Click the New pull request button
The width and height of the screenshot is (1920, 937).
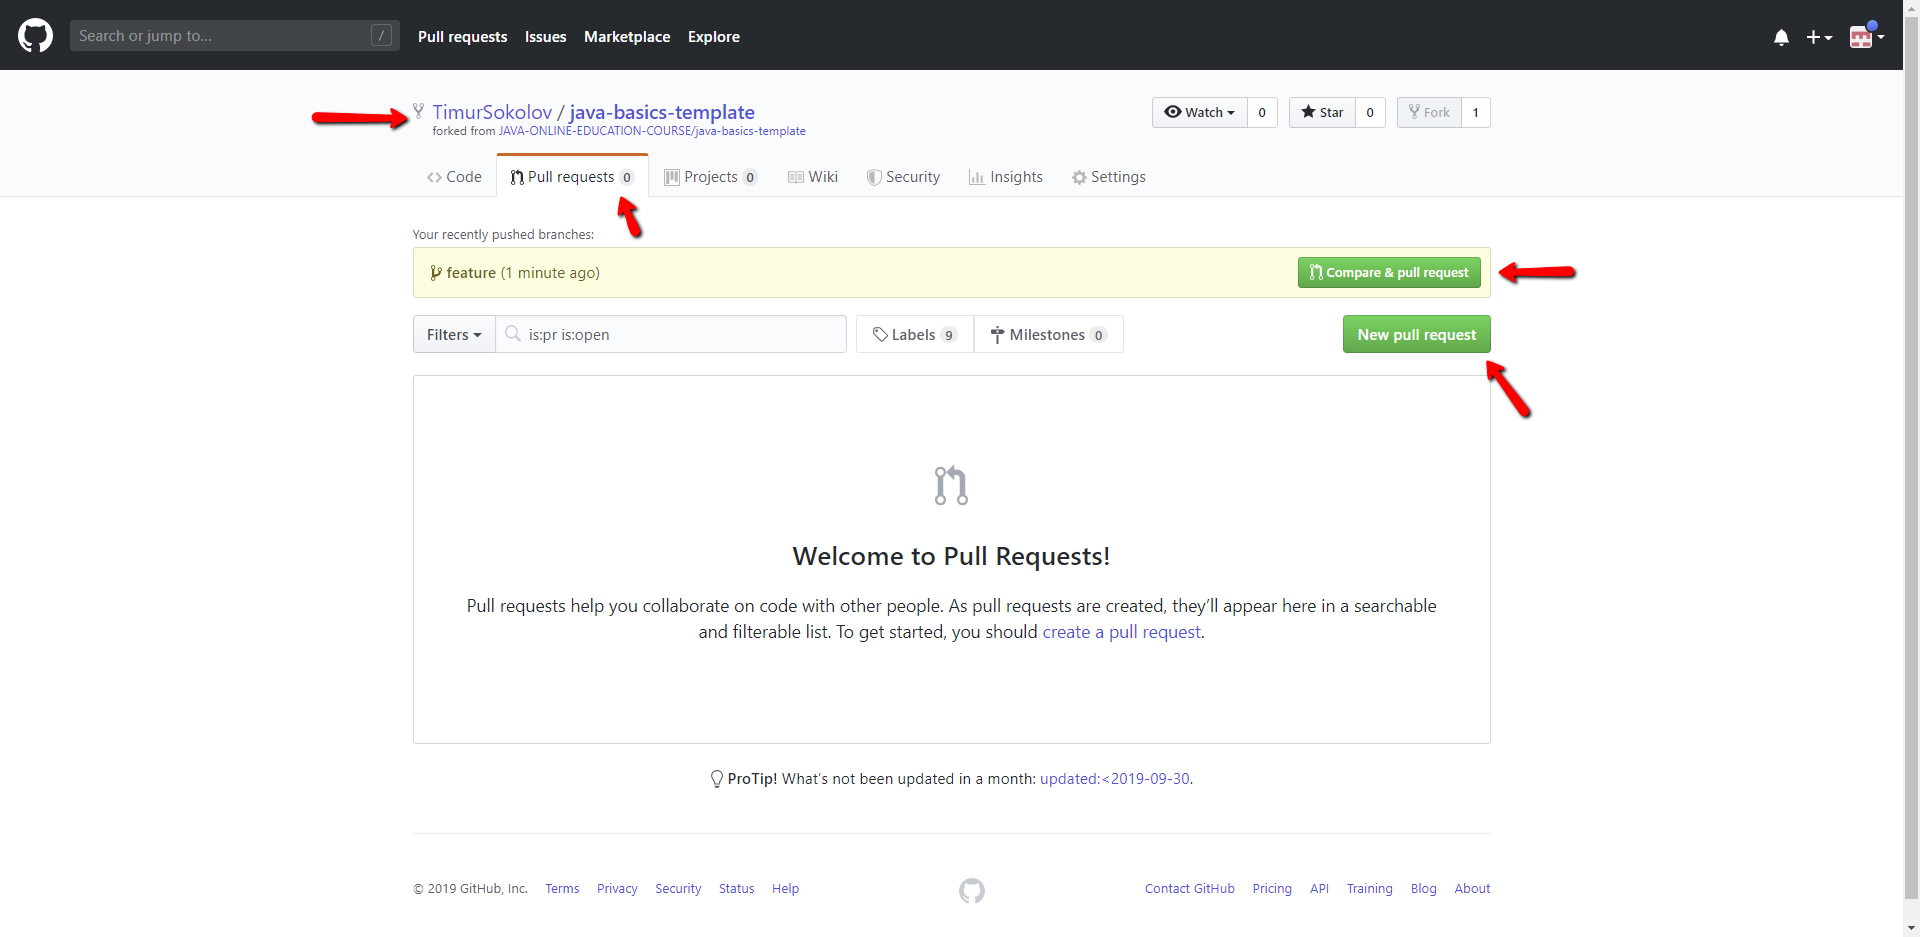click(x=1416, y=335)
